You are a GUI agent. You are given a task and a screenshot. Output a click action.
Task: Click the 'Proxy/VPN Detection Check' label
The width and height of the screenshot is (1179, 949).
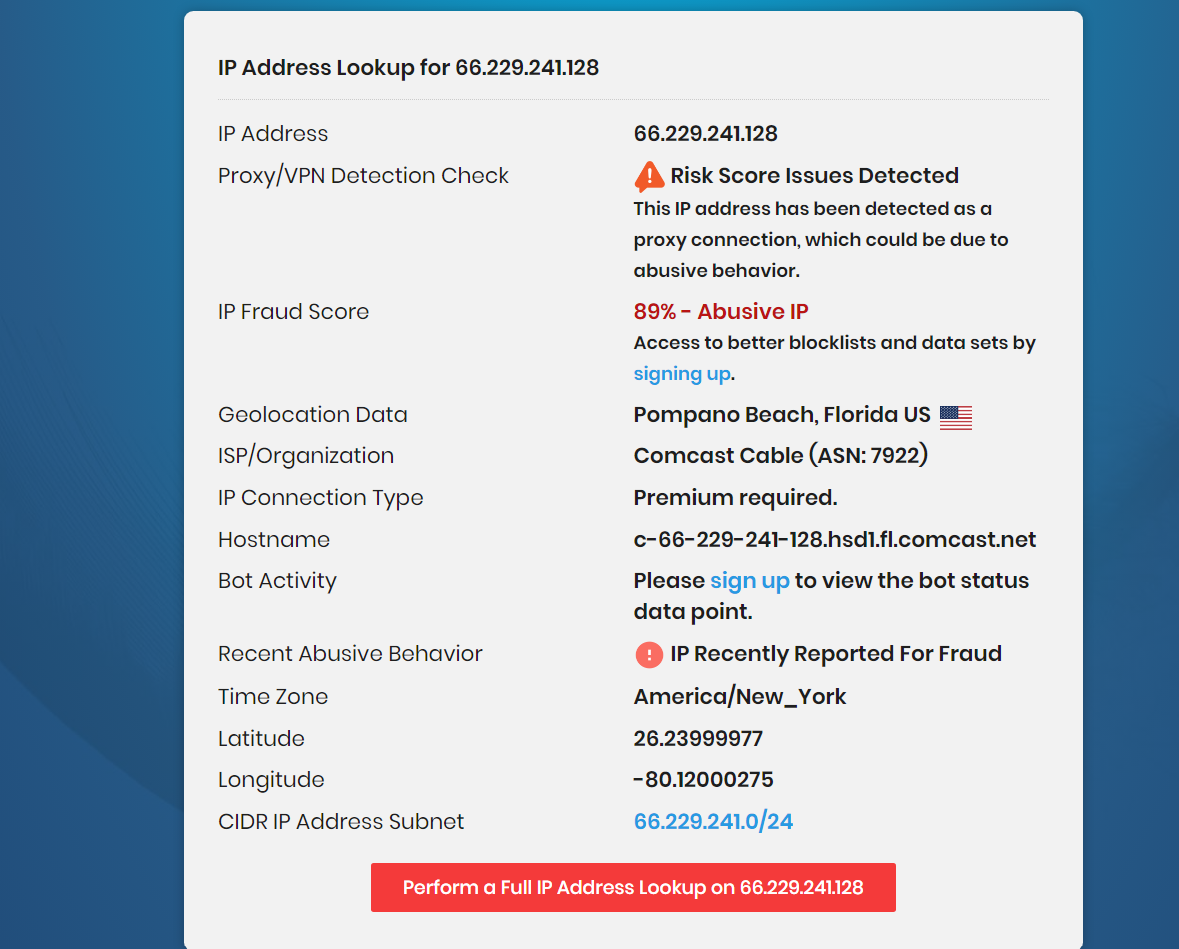363,176
